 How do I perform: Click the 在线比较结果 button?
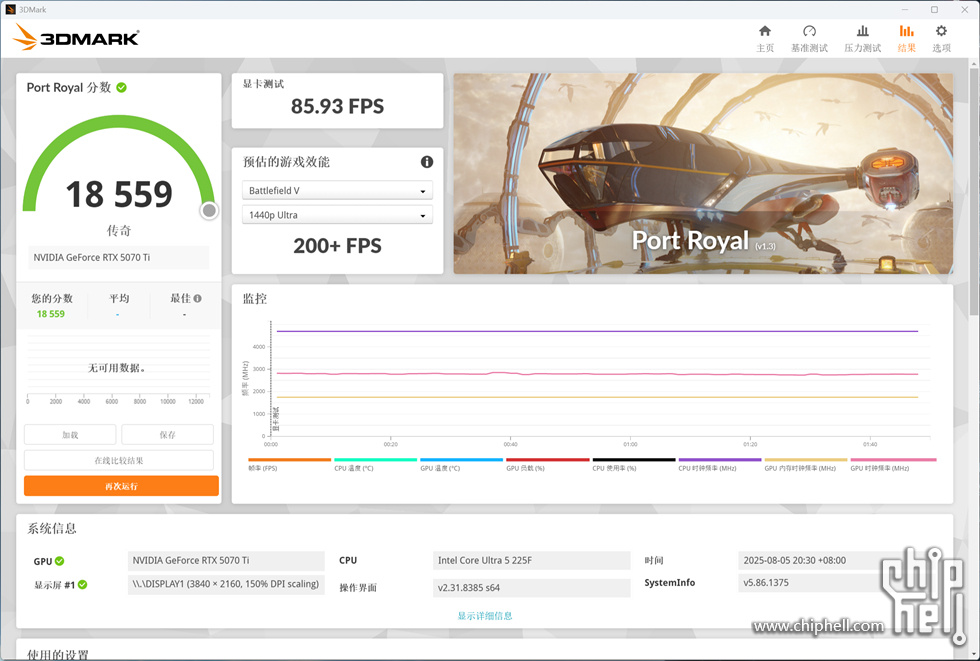119,460
